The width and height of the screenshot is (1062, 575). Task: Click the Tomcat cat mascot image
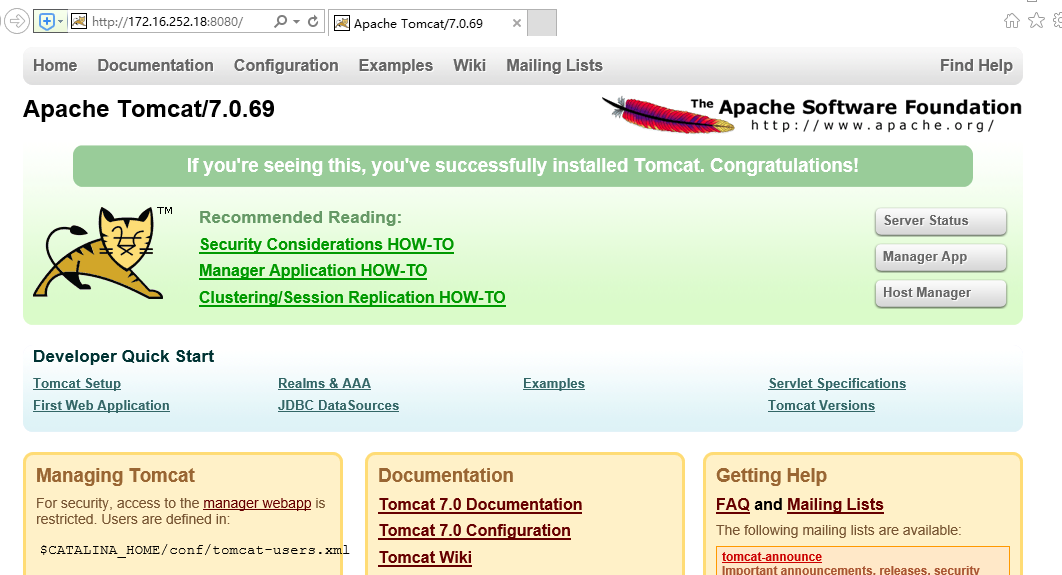(102, 252)
